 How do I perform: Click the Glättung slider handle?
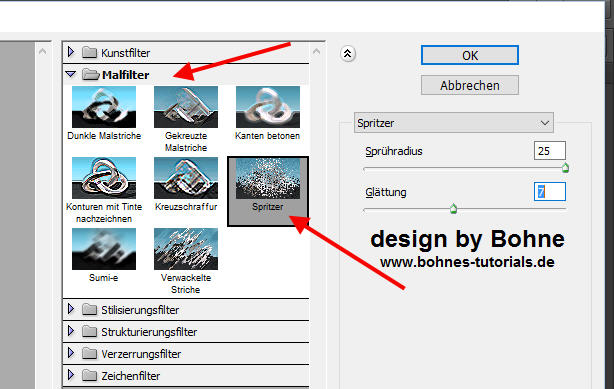click(453, 209)
